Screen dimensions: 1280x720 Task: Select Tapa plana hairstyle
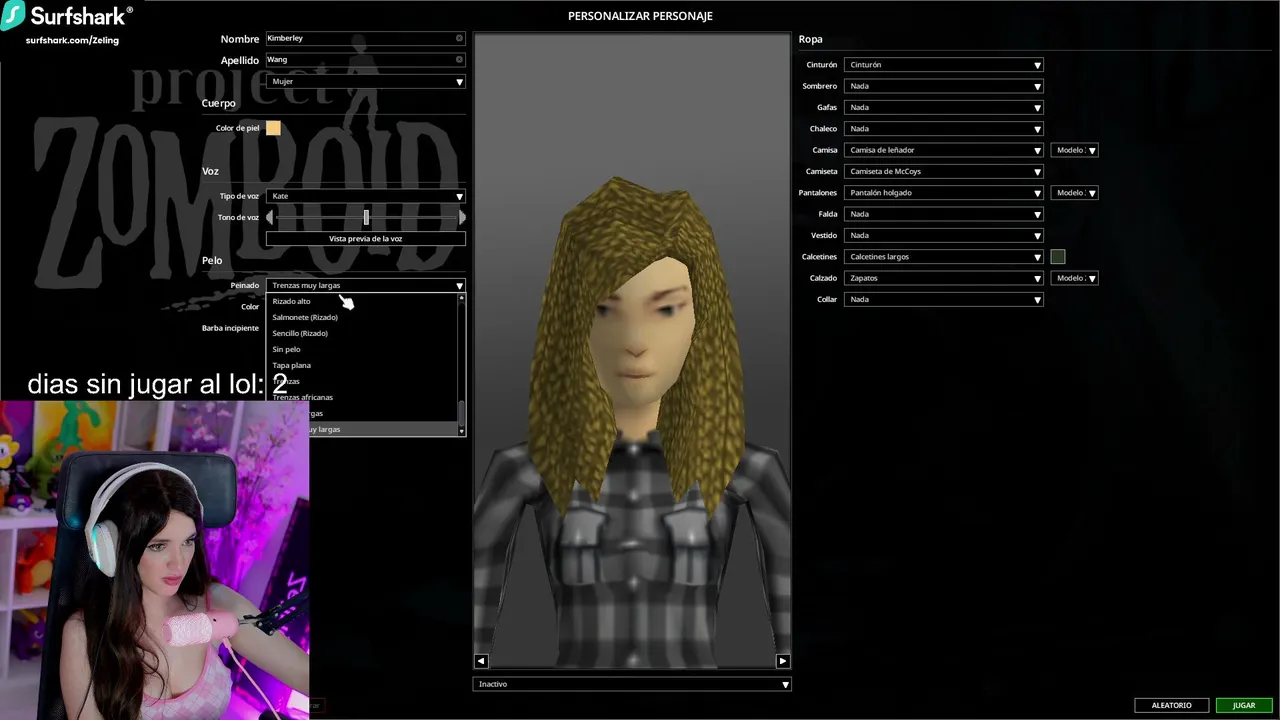tap(362, 365)
